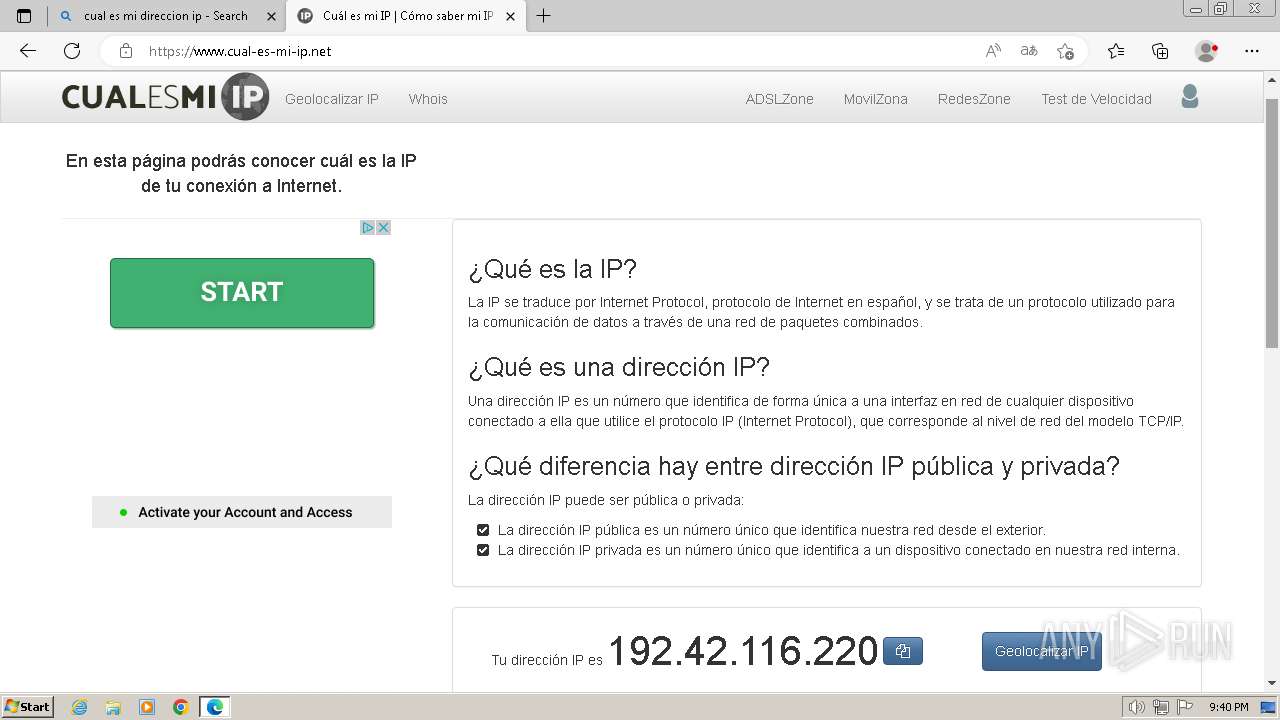This screenshot has height=720, width=1280.
Task: Click Microsoft Edge taskbar icon
Action: point(215,707)
